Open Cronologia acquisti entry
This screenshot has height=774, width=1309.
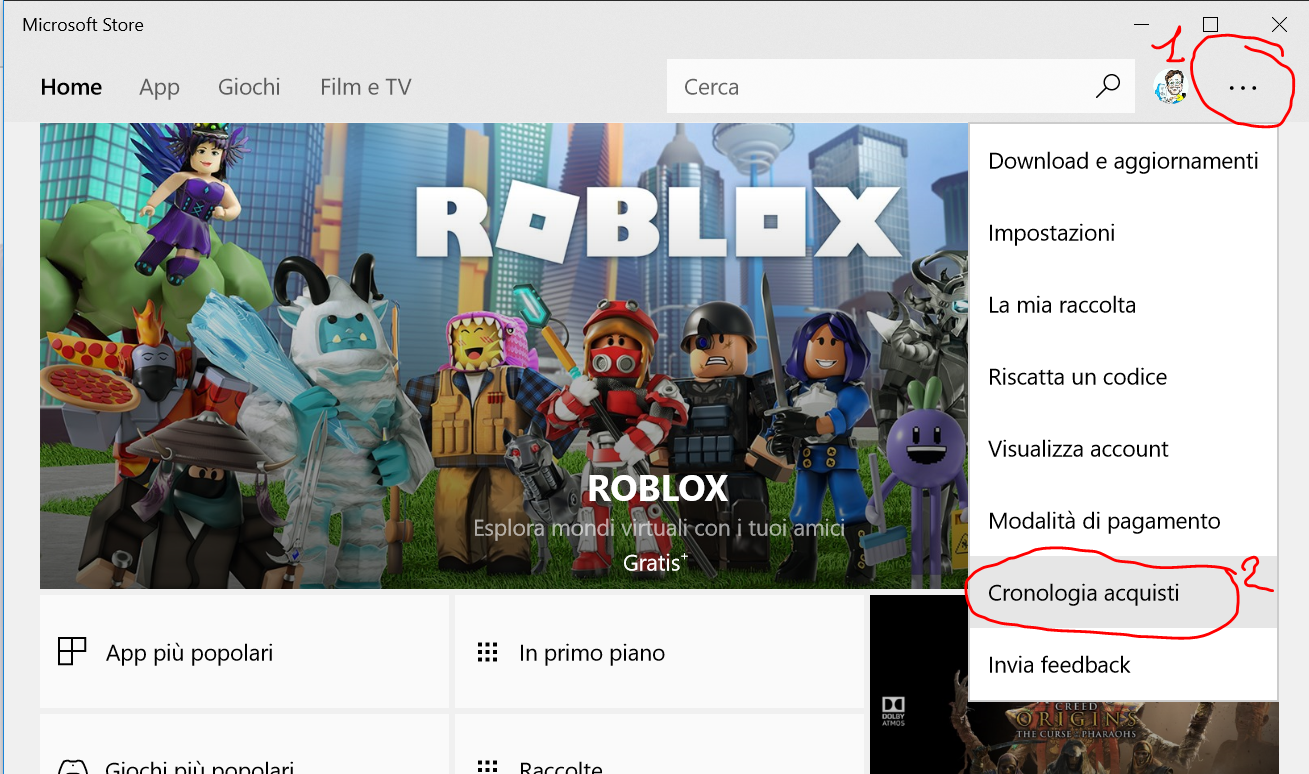click(1083, 593)
